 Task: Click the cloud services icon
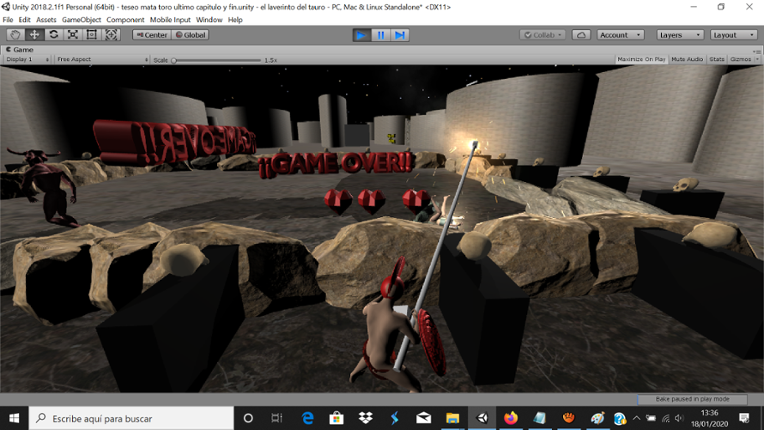581,35
